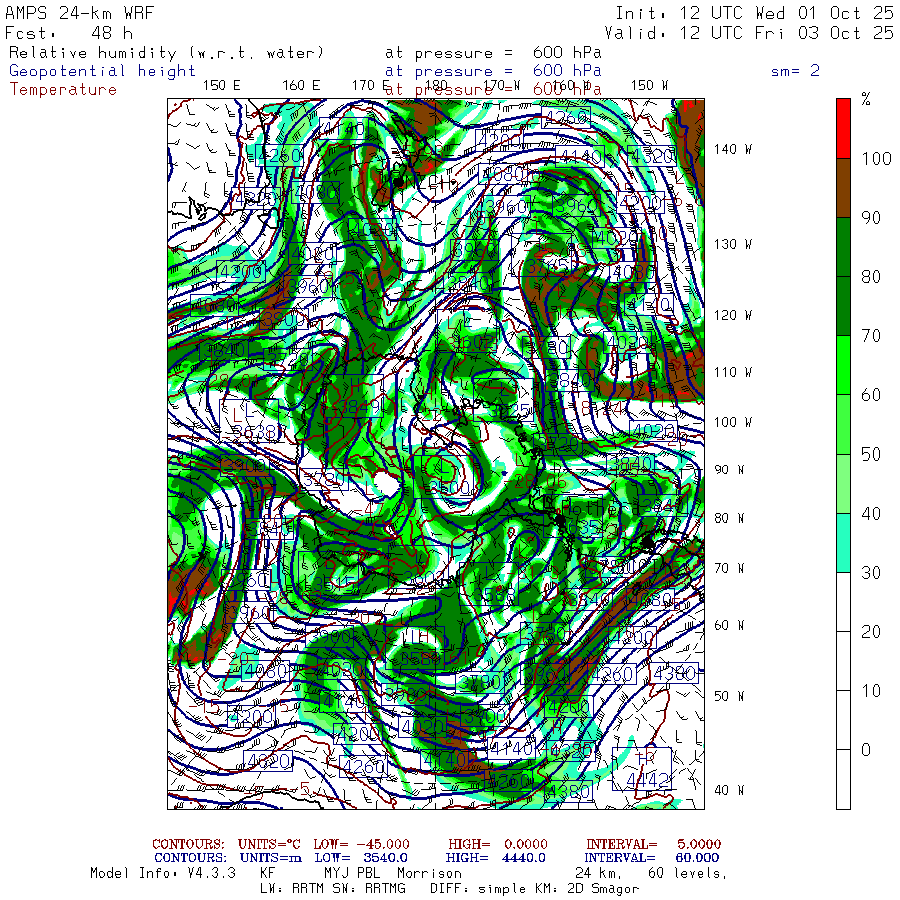
Task: Click the '80 W' longitude label
Action: pyautogui.click(x=729, y=519)
